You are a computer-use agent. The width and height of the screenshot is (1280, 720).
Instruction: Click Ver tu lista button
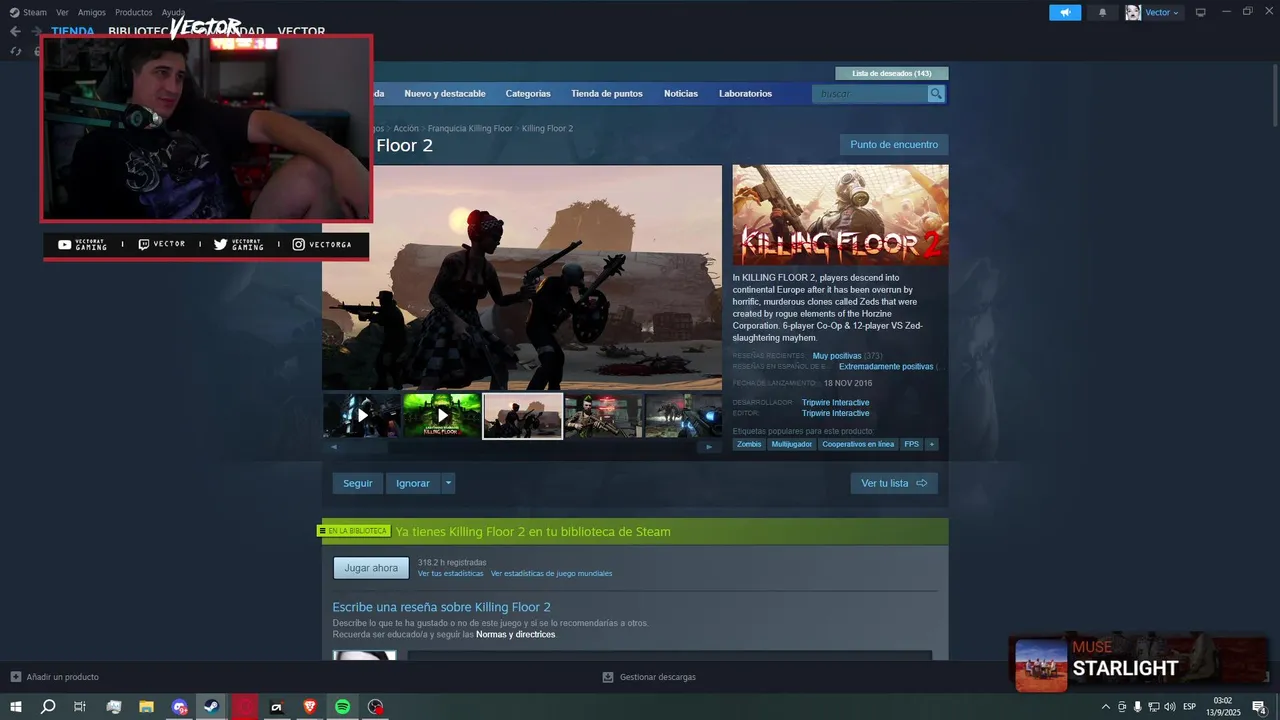tap(894, 483)
